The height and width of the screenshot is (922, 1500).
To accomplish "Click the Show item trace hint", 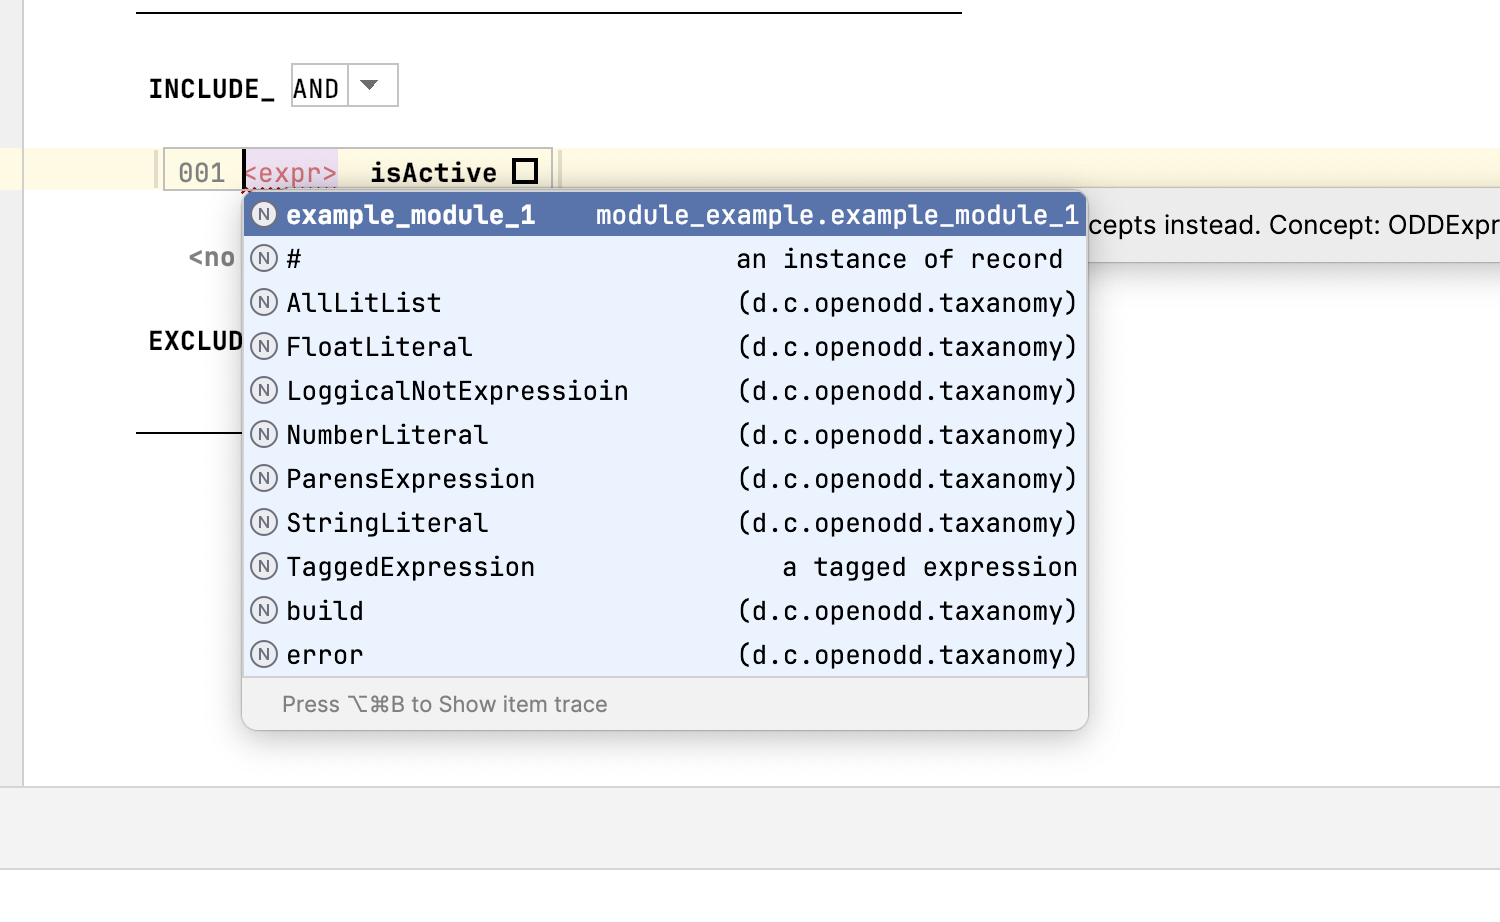I will click(444, 704).
